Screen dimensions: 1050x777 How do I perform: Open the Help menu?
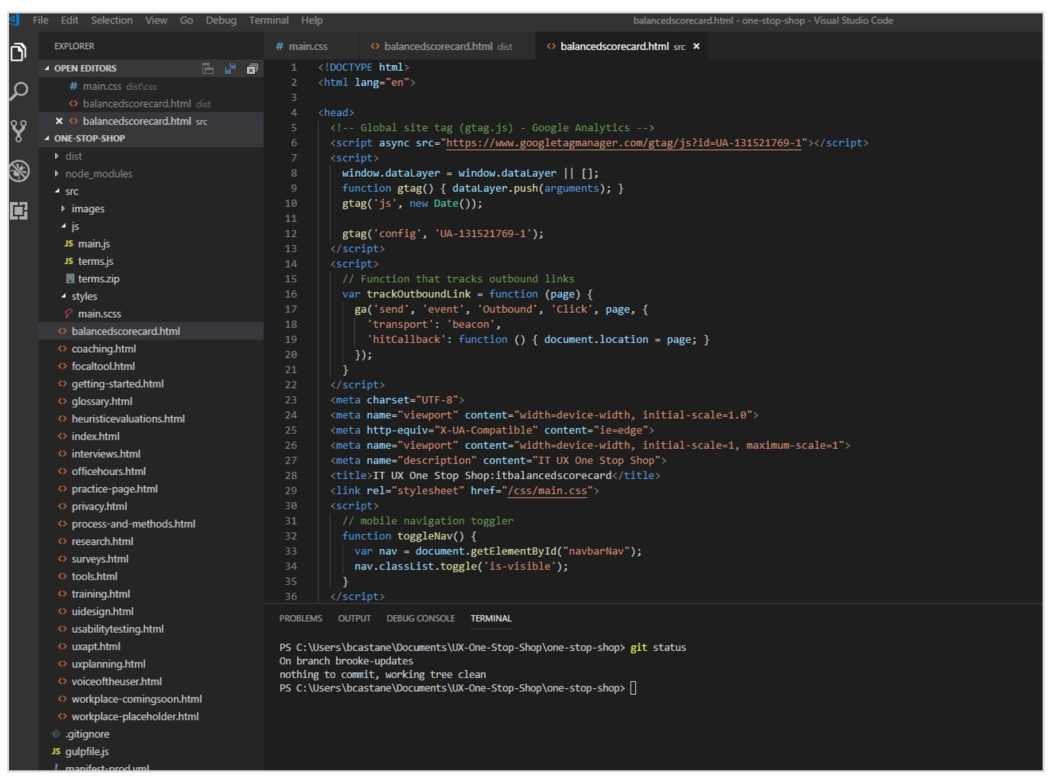pyautogui.click(x=312, y=20)
